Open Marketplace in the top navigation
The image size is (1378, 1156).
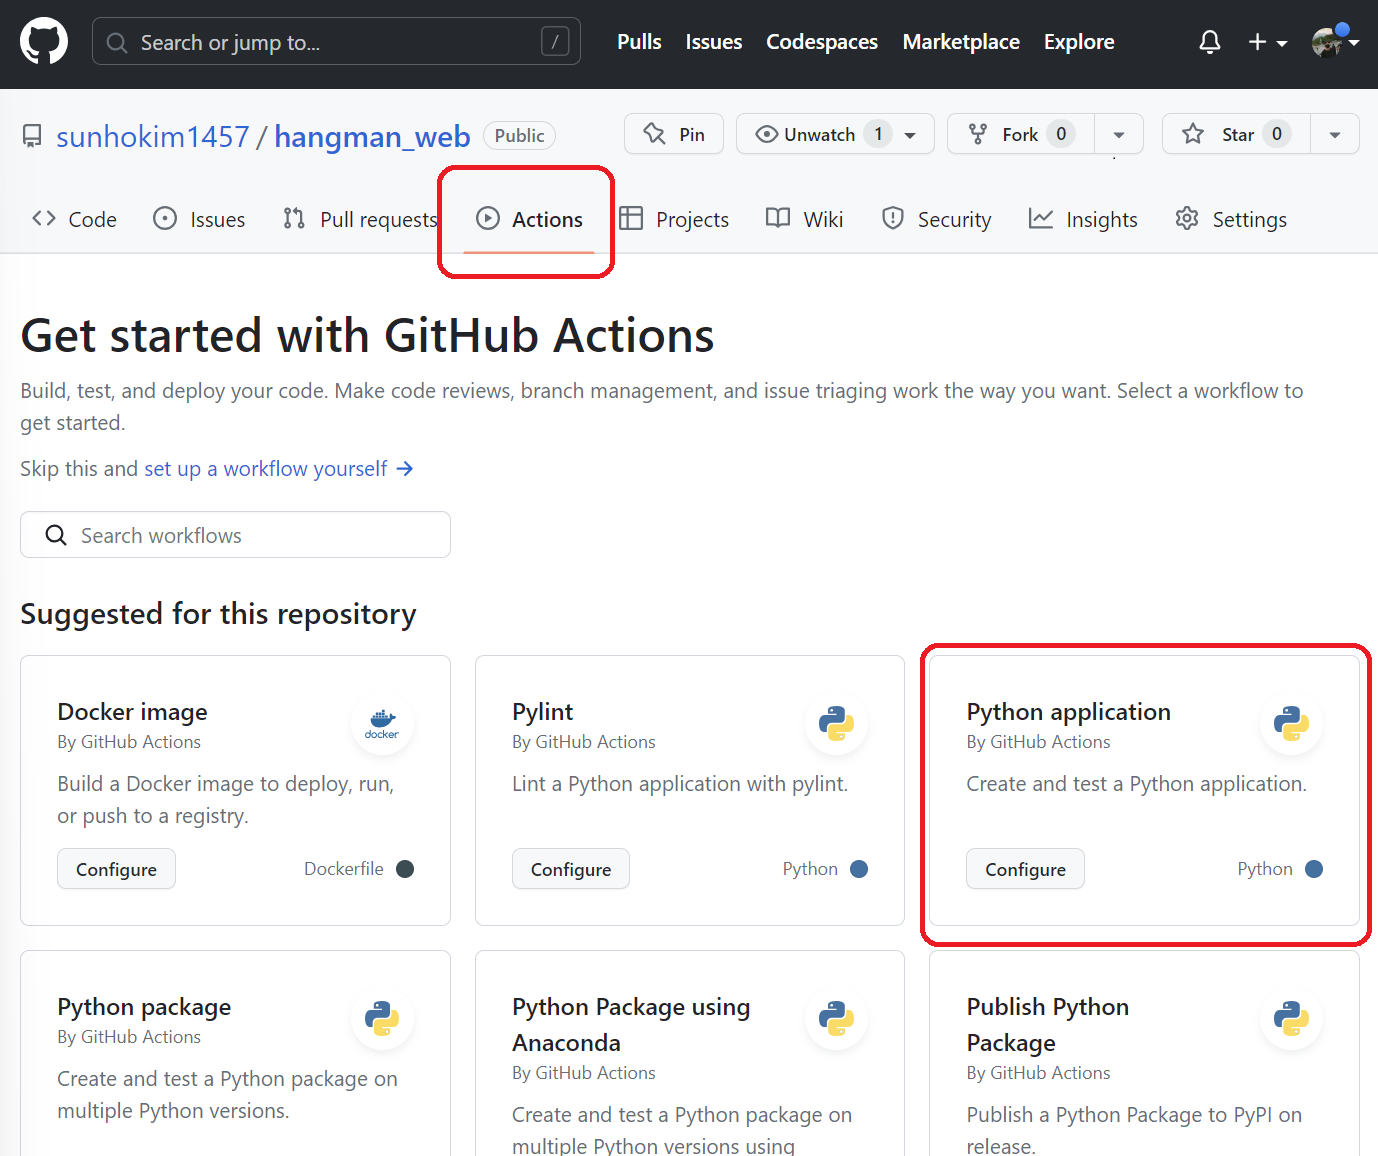[961, 42]
